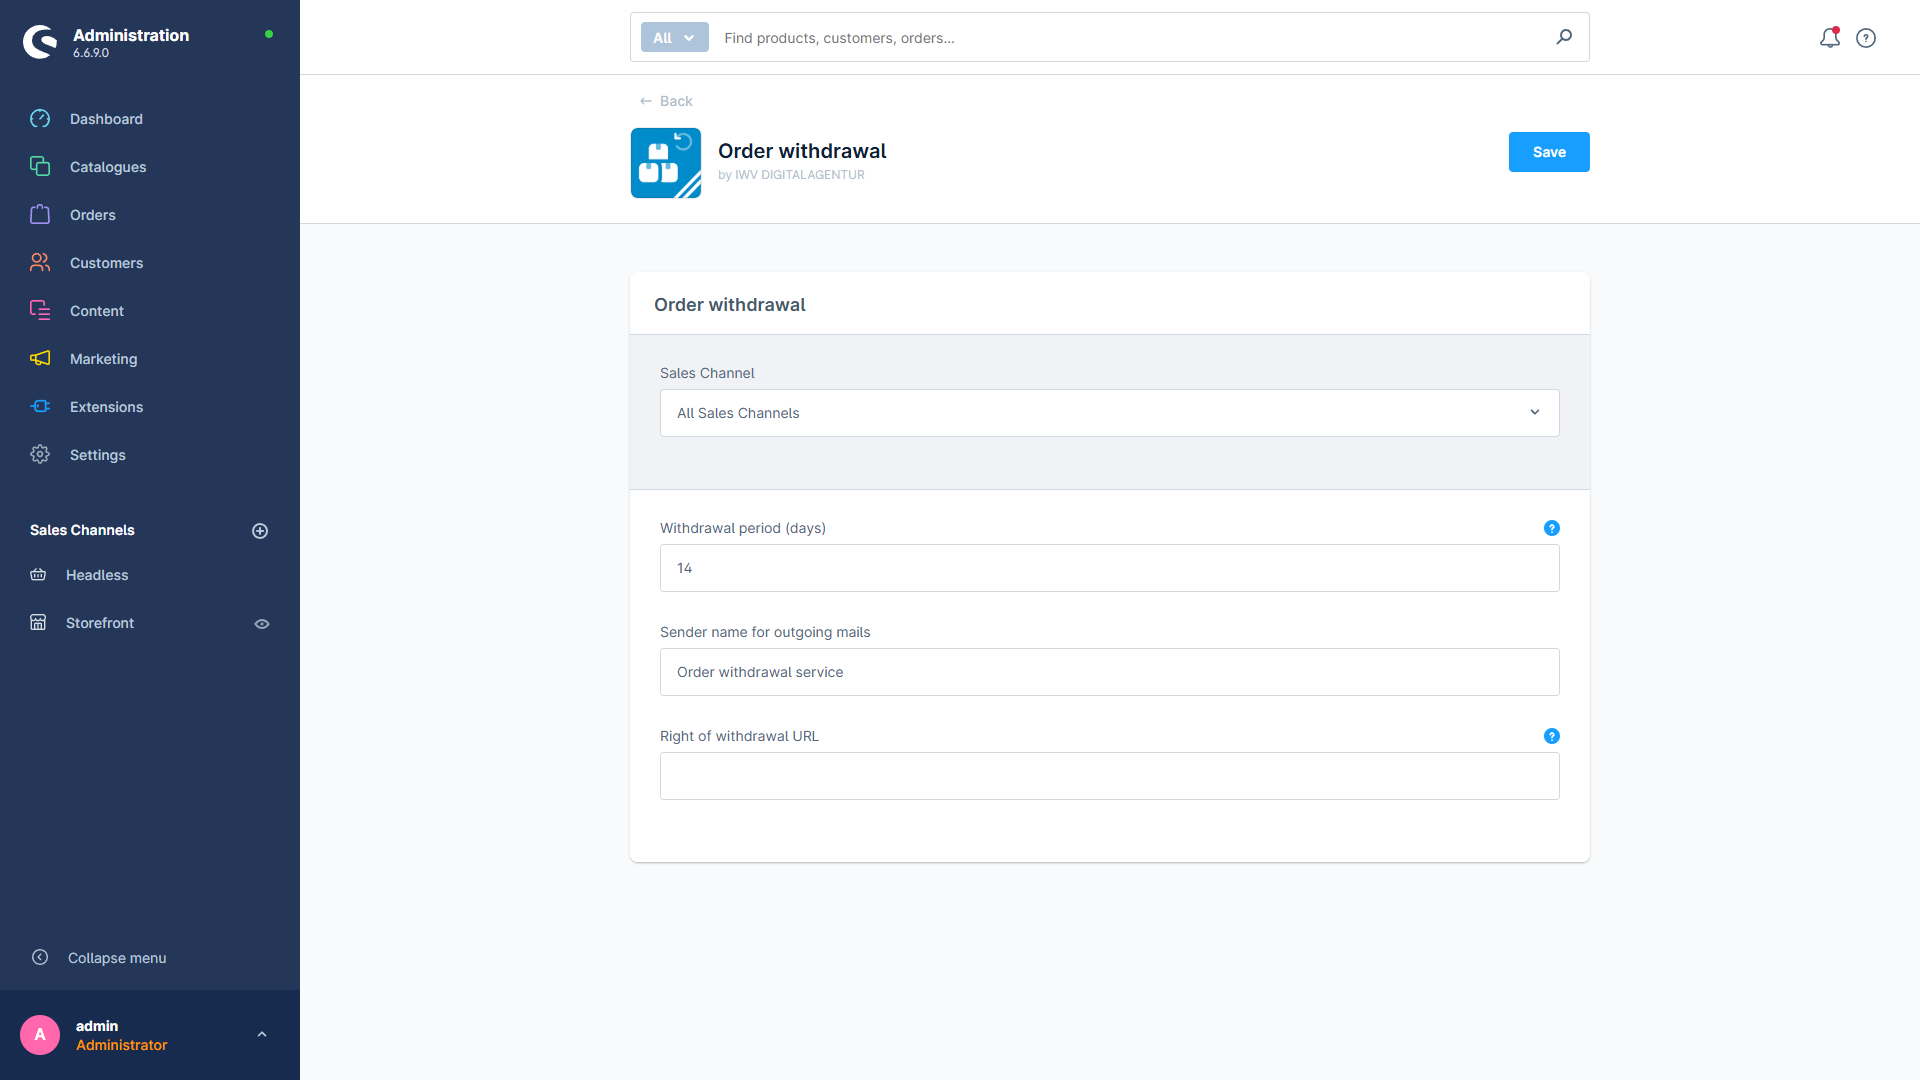Go back using the Back link

click(666, 101)
